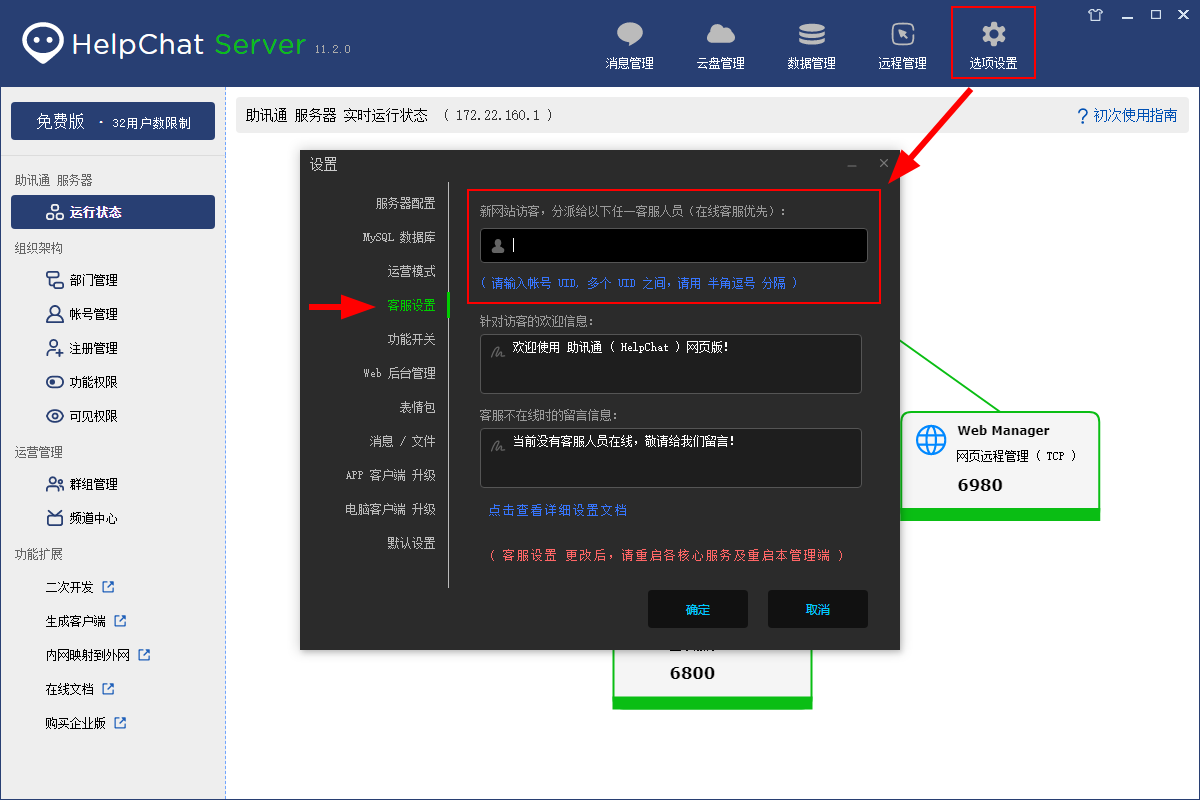1200x800 pixels.
Task: Click the 运行状态 sidebar icon
Action: pyautogui.click(x=55, y=212)
